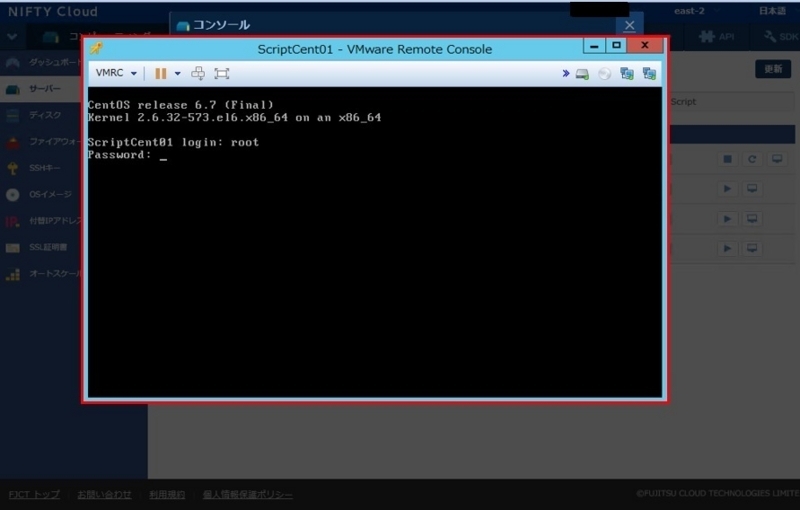Click the red IP icon in sidebar

(13, 221)
